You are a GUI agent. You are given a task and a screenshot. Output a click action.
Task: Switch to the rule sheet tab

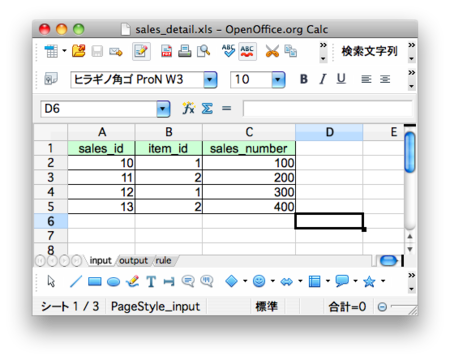(163, 260)
